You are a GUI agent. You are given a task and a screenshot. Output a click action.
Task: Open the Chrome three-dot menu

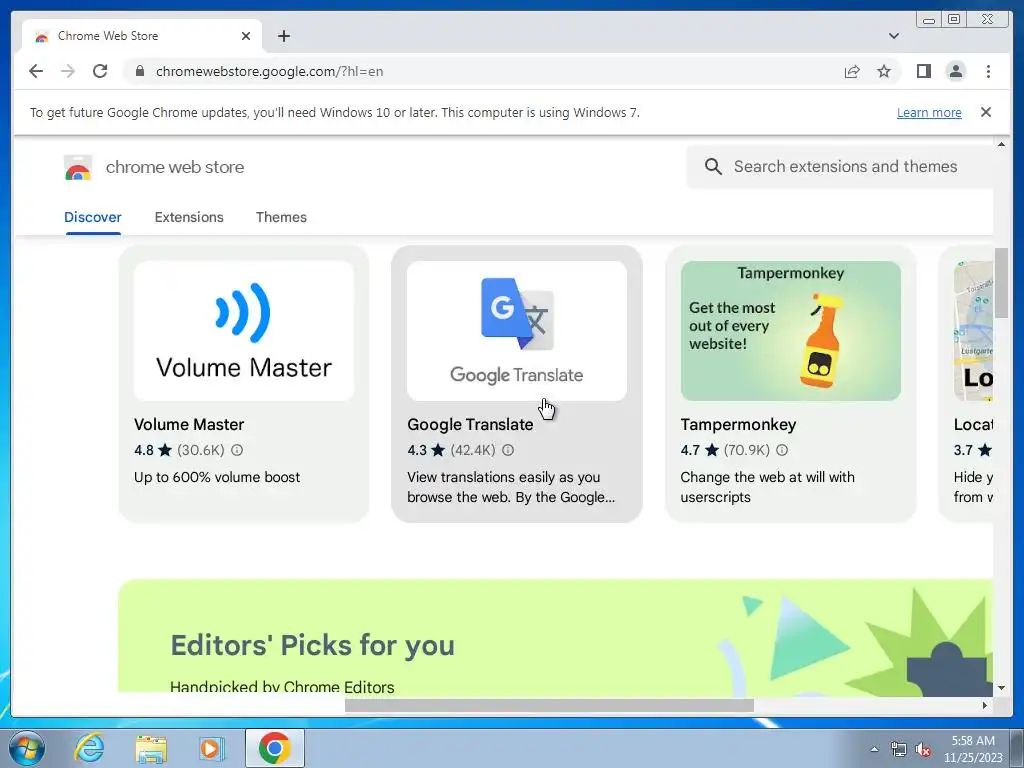click(988, 71)
